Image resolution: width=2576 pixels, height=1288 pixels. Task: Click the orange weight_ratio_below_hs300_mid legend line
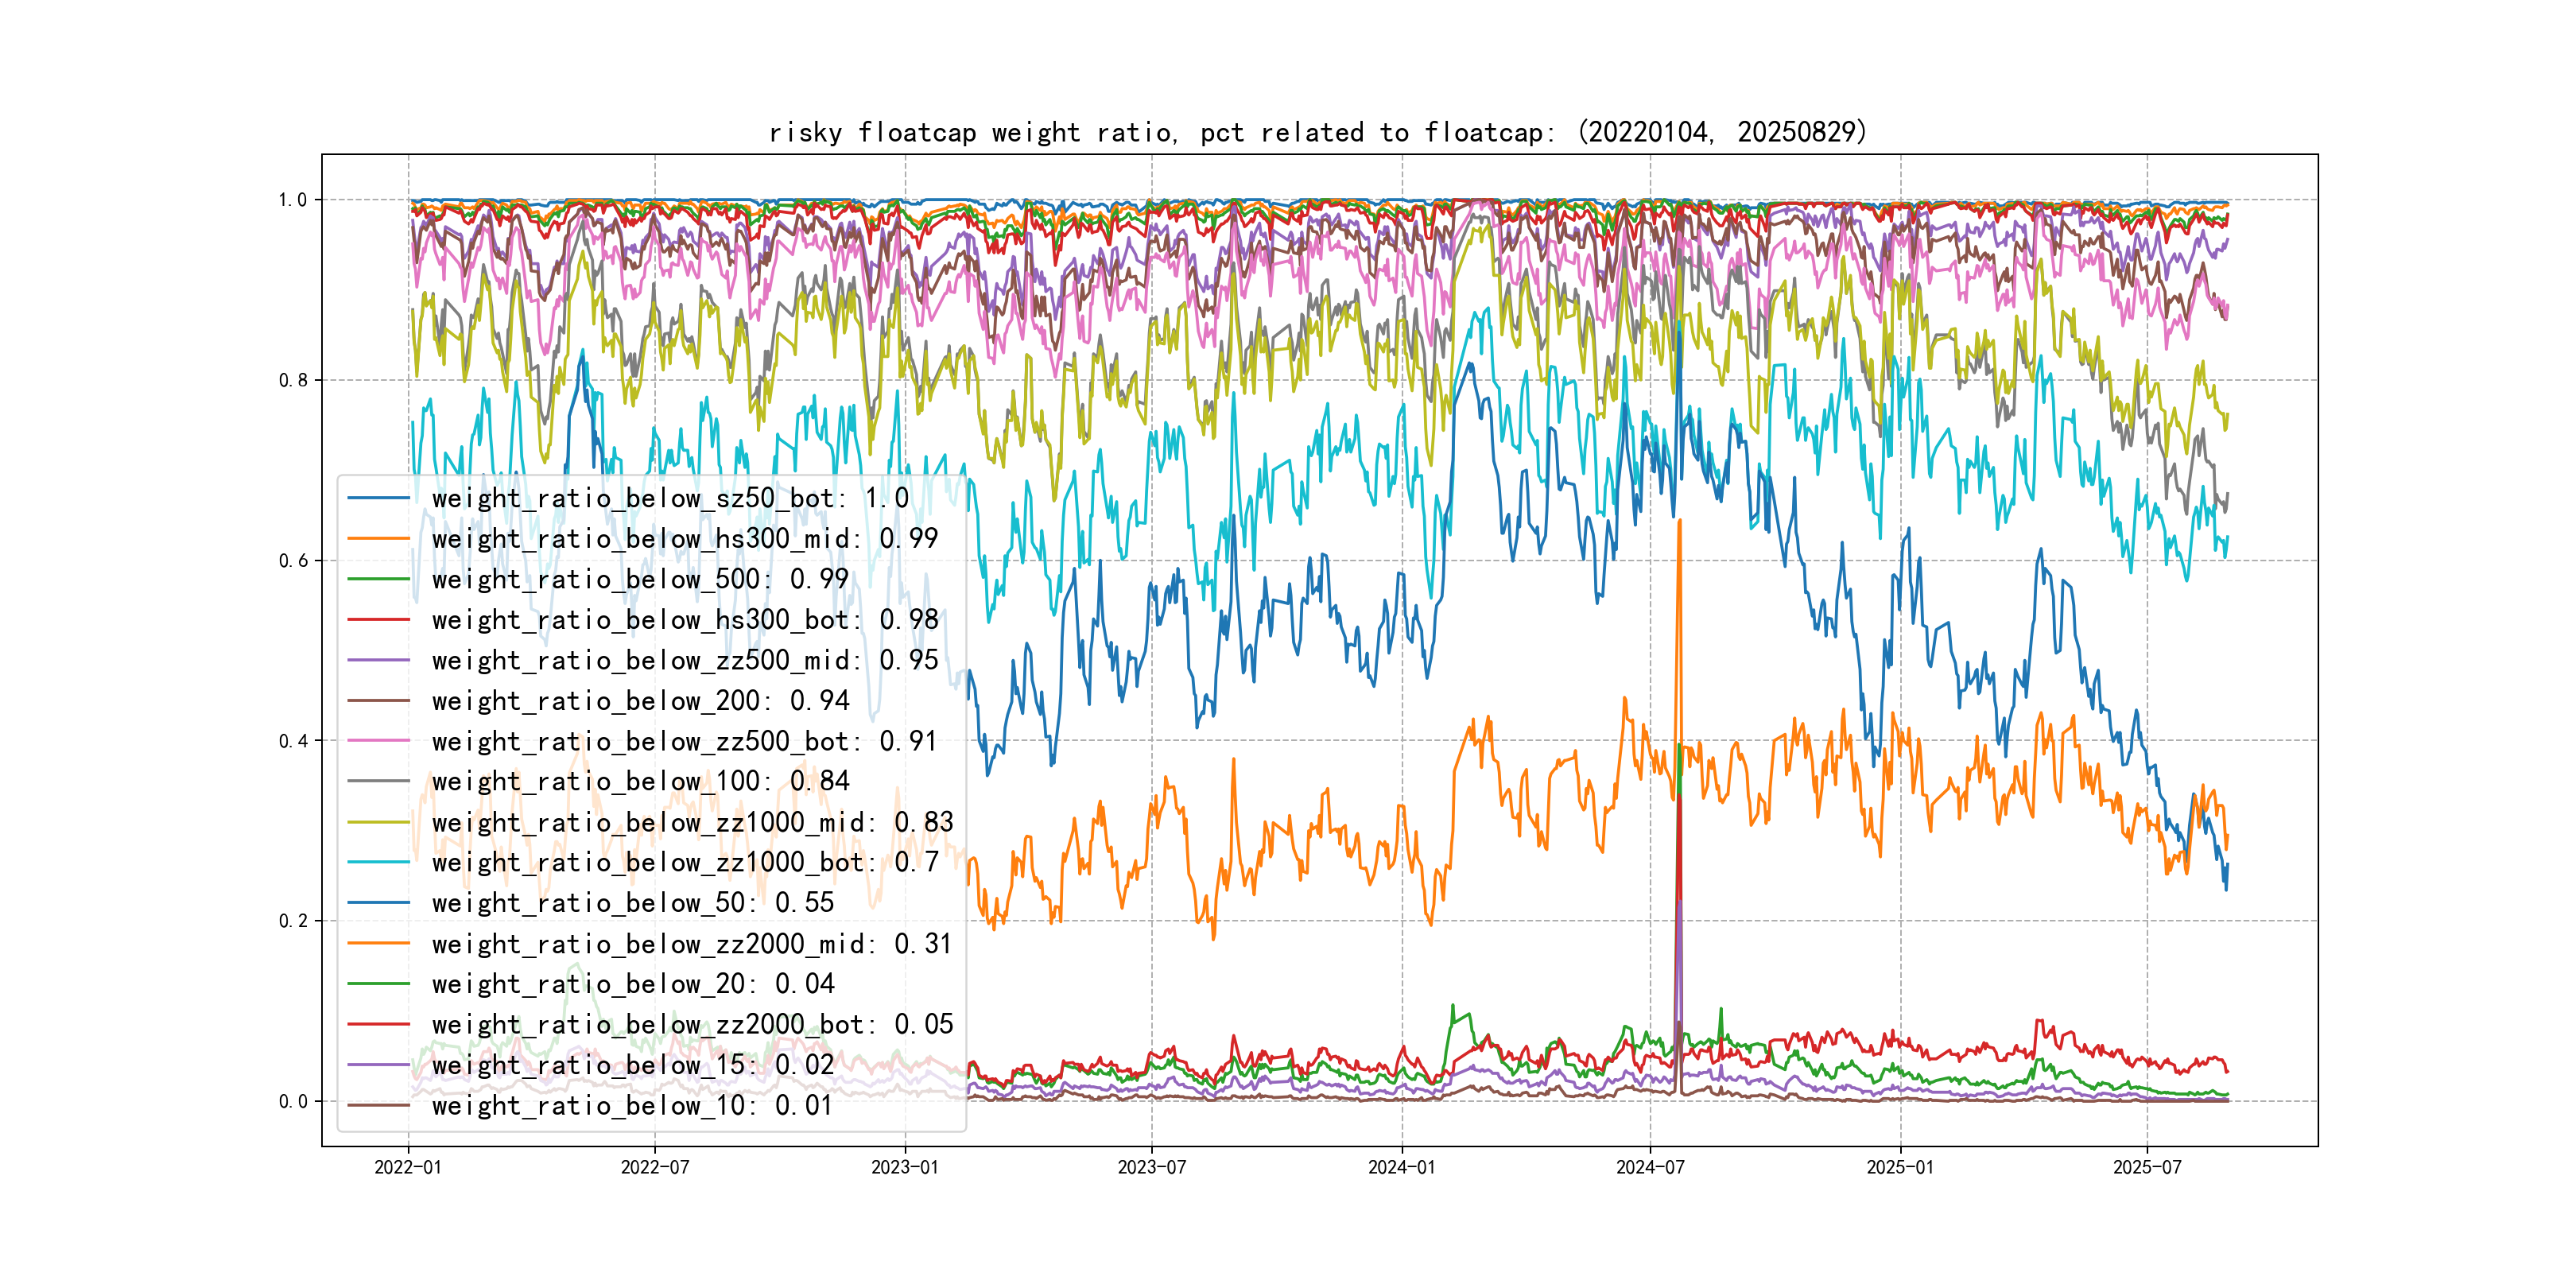tap(378, 539)
